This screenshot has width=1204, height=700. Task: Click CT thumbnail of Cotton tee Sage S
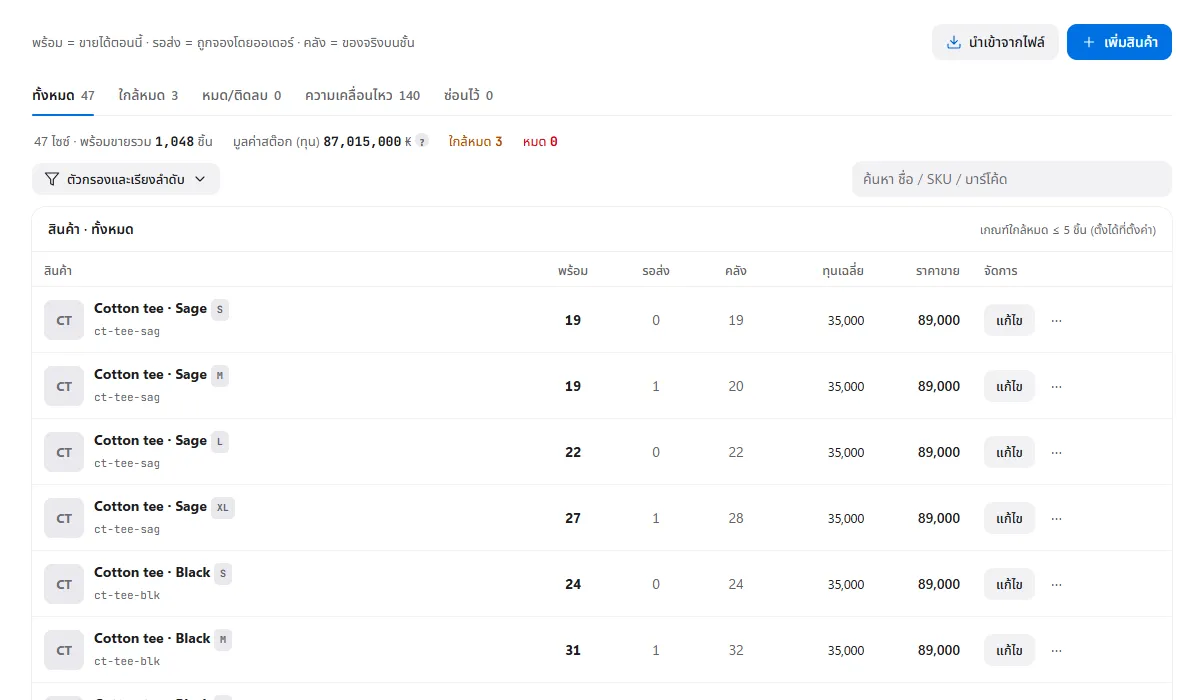tap(64, 320)
